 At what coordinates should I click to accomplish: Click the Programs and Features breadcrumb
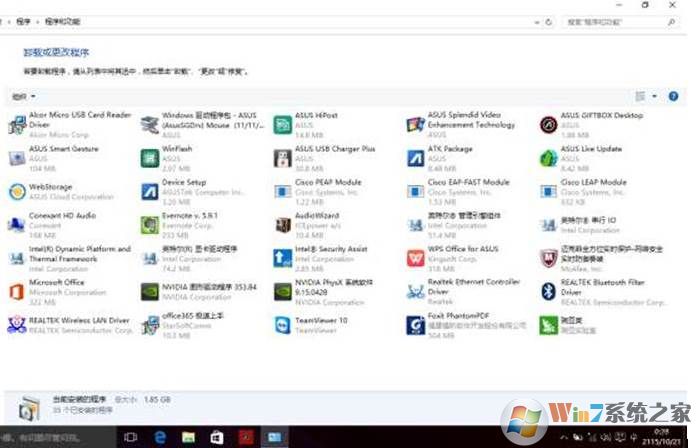(63, 20)
